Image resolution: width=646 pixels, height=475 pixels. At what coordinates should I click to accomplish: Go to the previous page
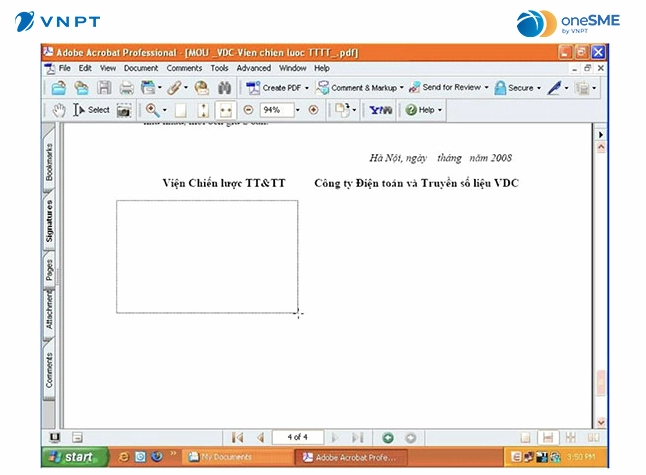(260, 438)
